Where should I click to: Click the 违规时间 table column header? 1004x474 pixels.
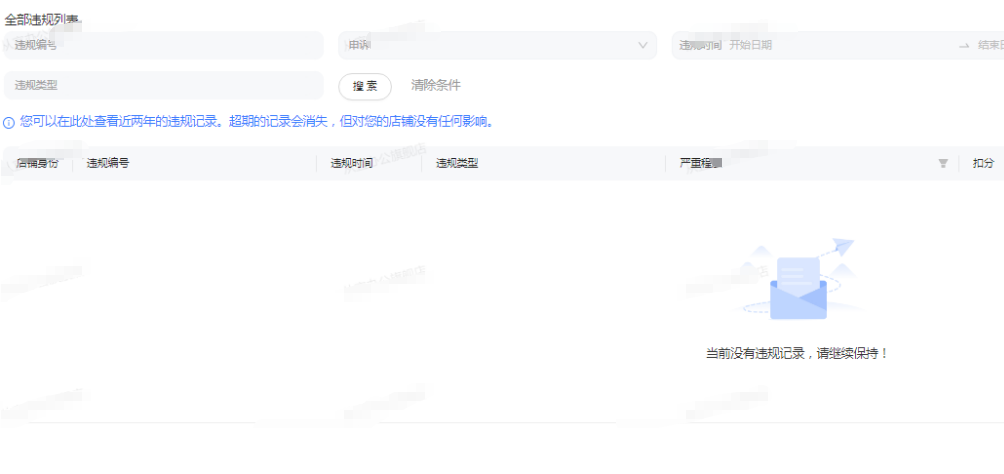352,163
